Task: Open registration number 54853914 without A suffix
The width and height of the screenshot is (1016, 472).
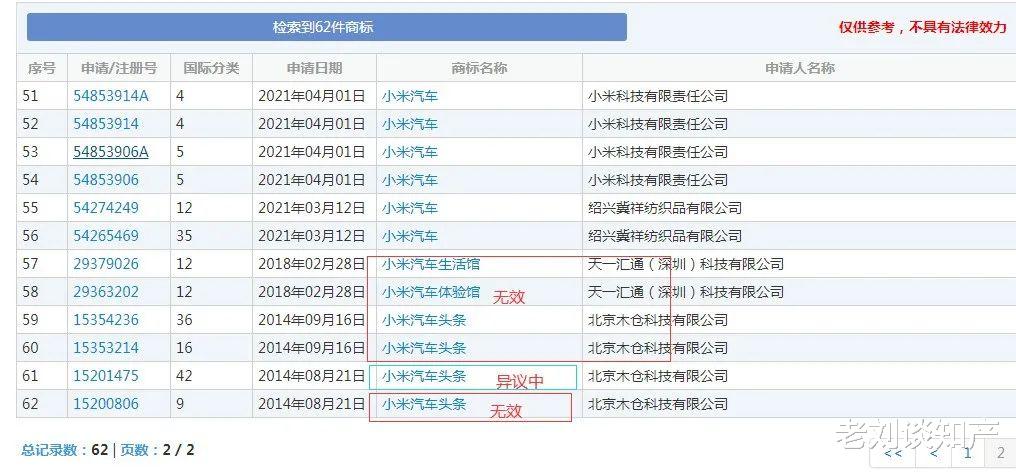Action: (x=106, y=124)
